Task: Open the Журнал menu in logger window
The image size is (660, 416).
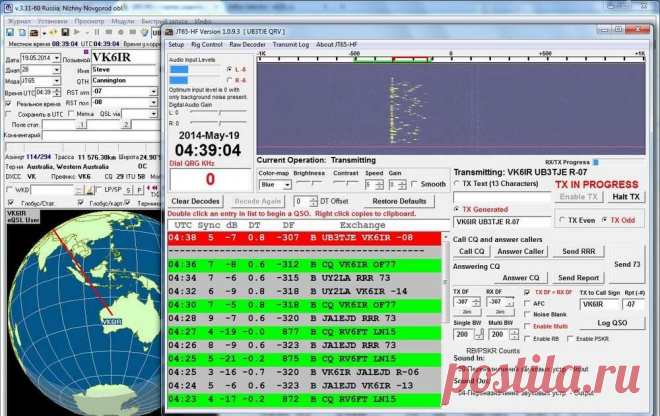Action: [x=19, y=21]
